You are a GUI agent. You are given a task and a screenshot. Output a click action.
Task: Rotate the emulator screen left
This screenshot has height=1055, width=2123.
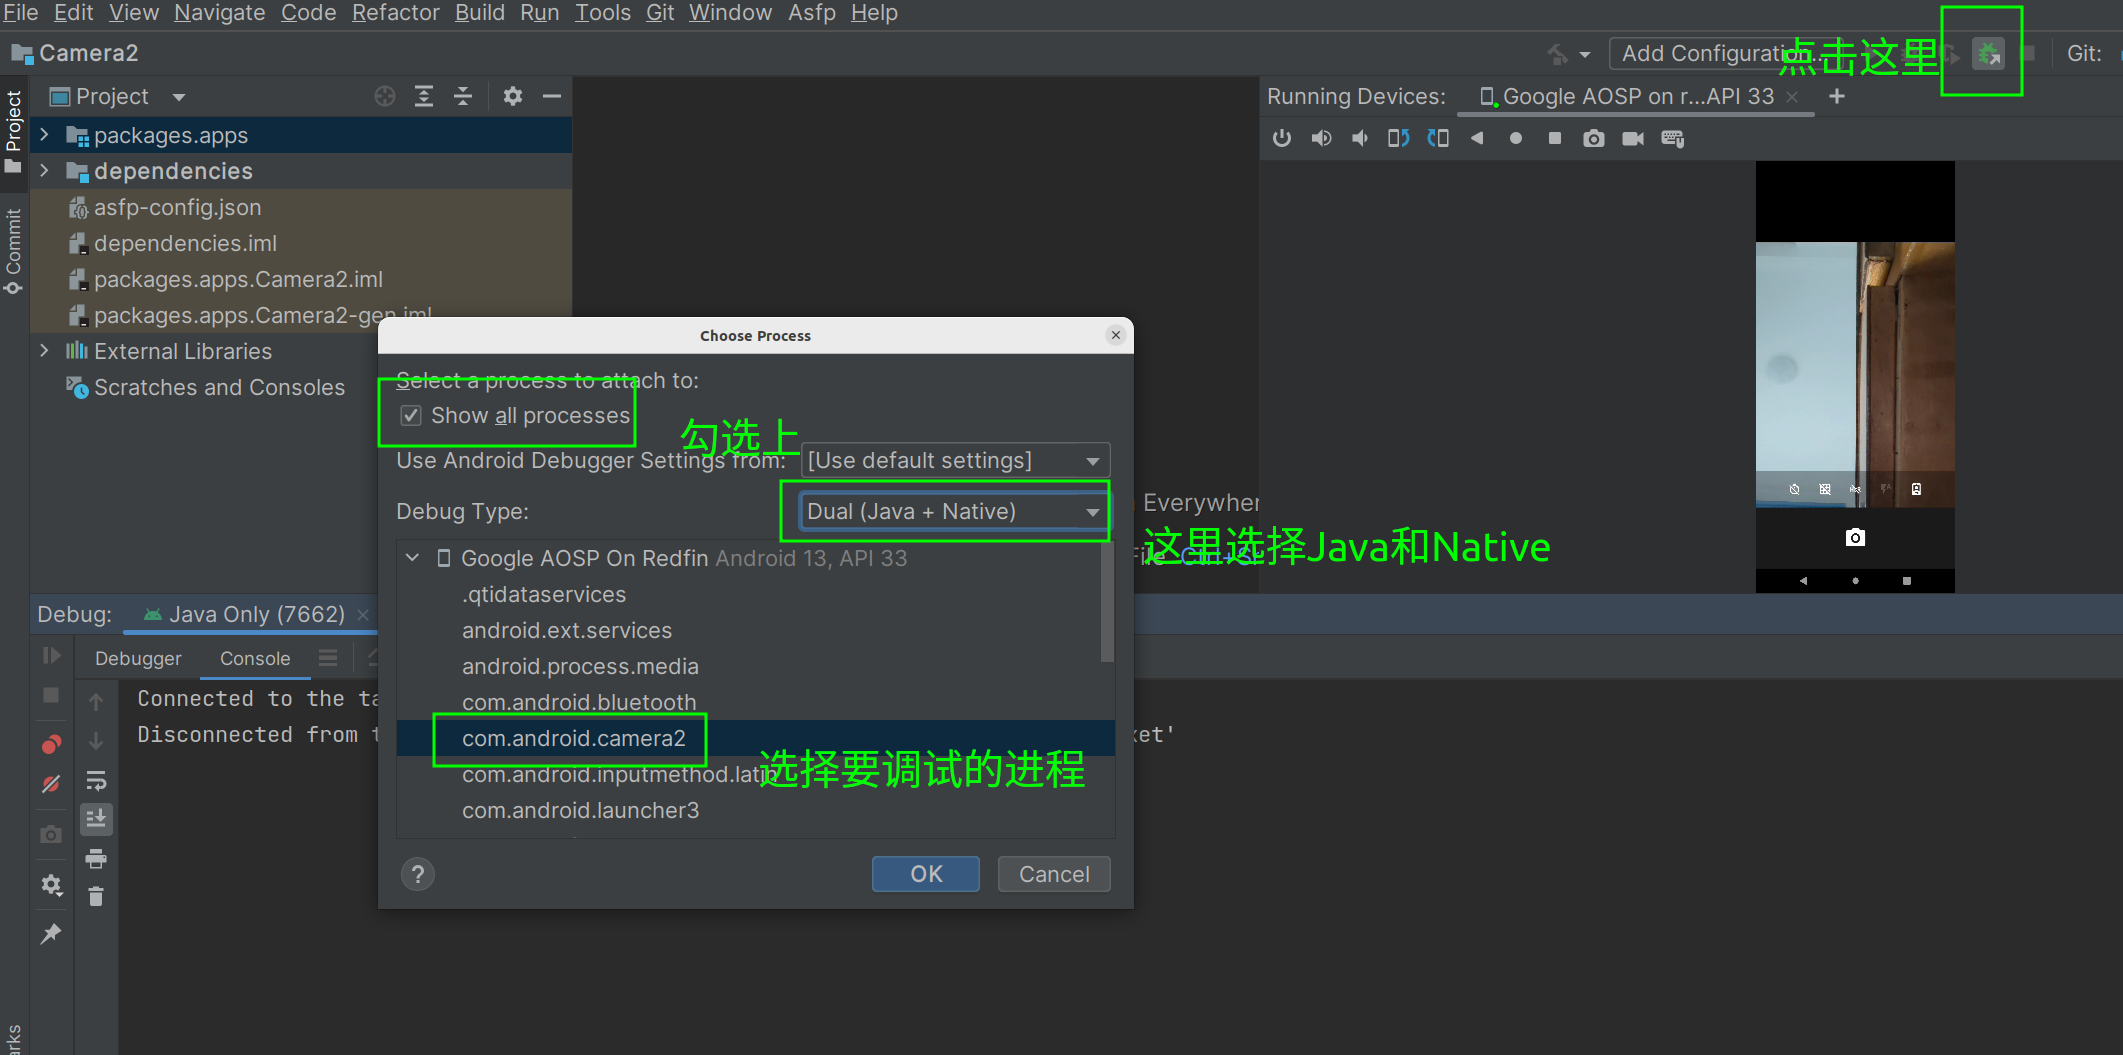point(1397,138)
